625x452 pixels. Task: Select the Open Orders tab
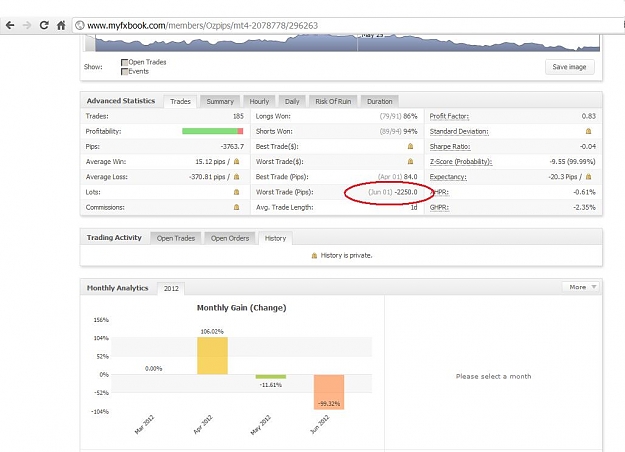[230, 238]
